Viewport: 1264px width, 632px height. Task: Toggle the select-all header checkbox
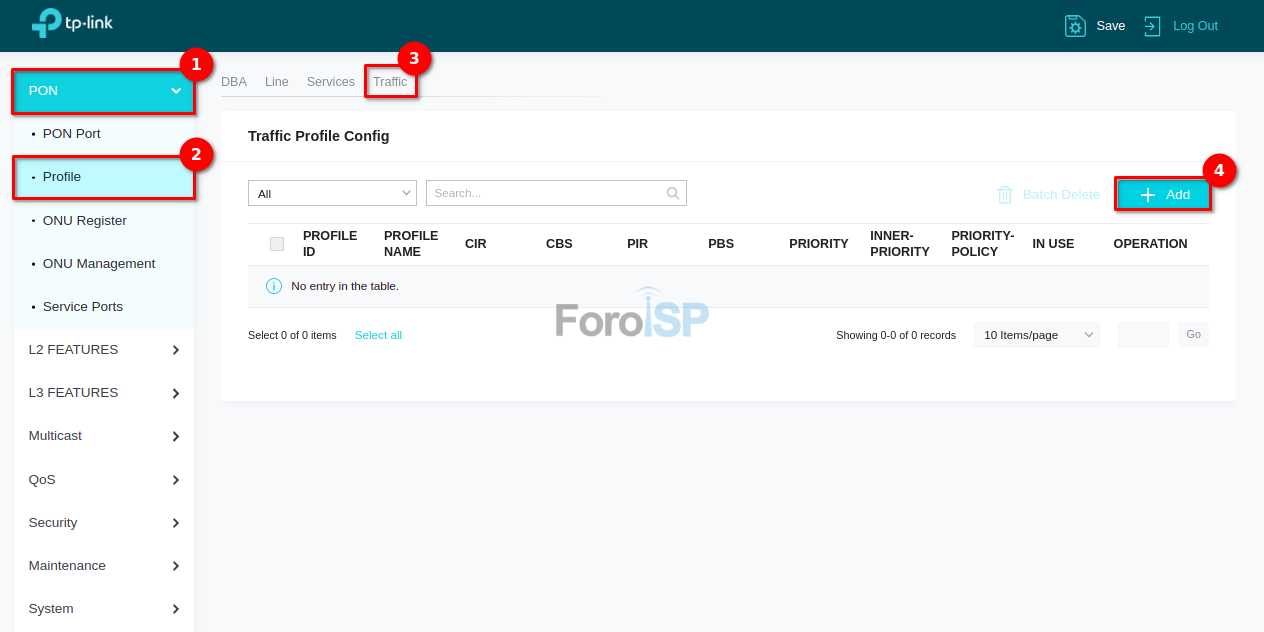pyautogui.click(x=277, y=244)
